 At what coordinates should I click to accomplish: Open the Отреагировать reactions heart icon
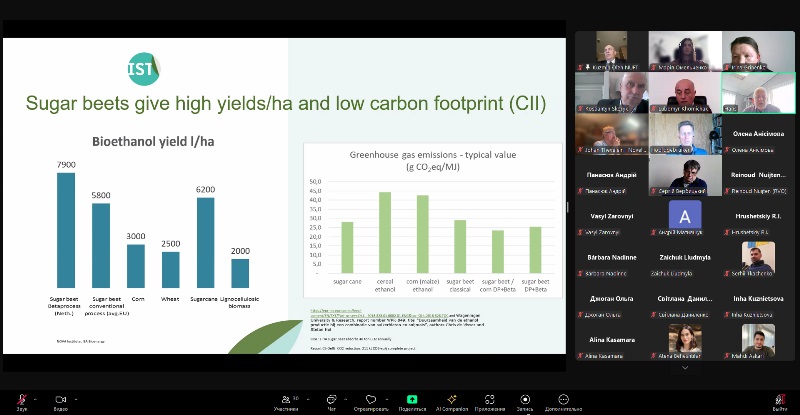point(371,402)
